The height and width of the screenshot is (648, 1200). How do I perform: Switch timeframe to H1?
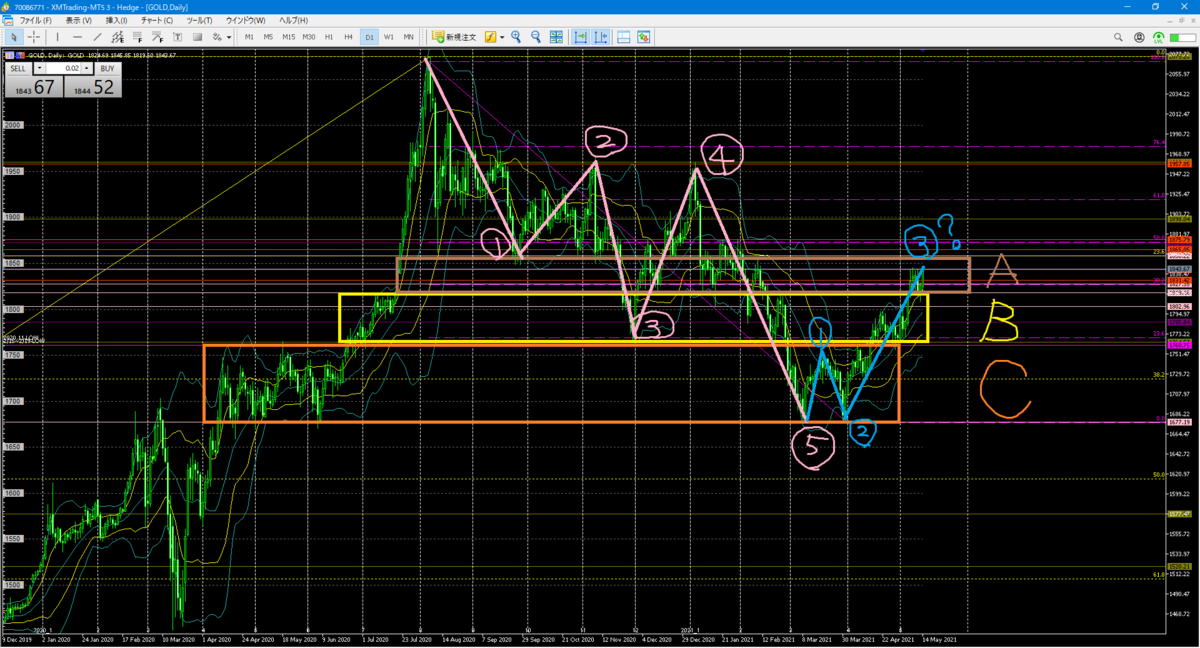click(329, 37)
